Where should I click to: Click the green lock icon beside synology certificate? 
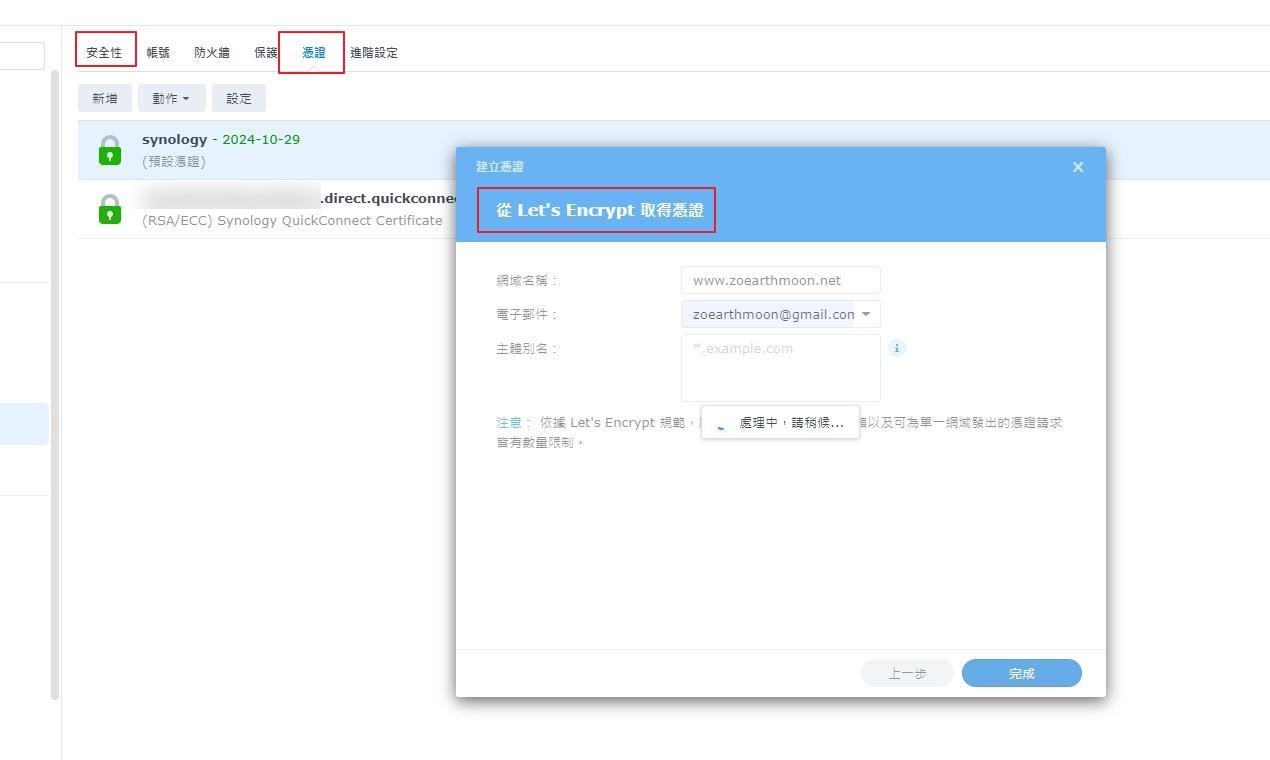coord(110,150)
